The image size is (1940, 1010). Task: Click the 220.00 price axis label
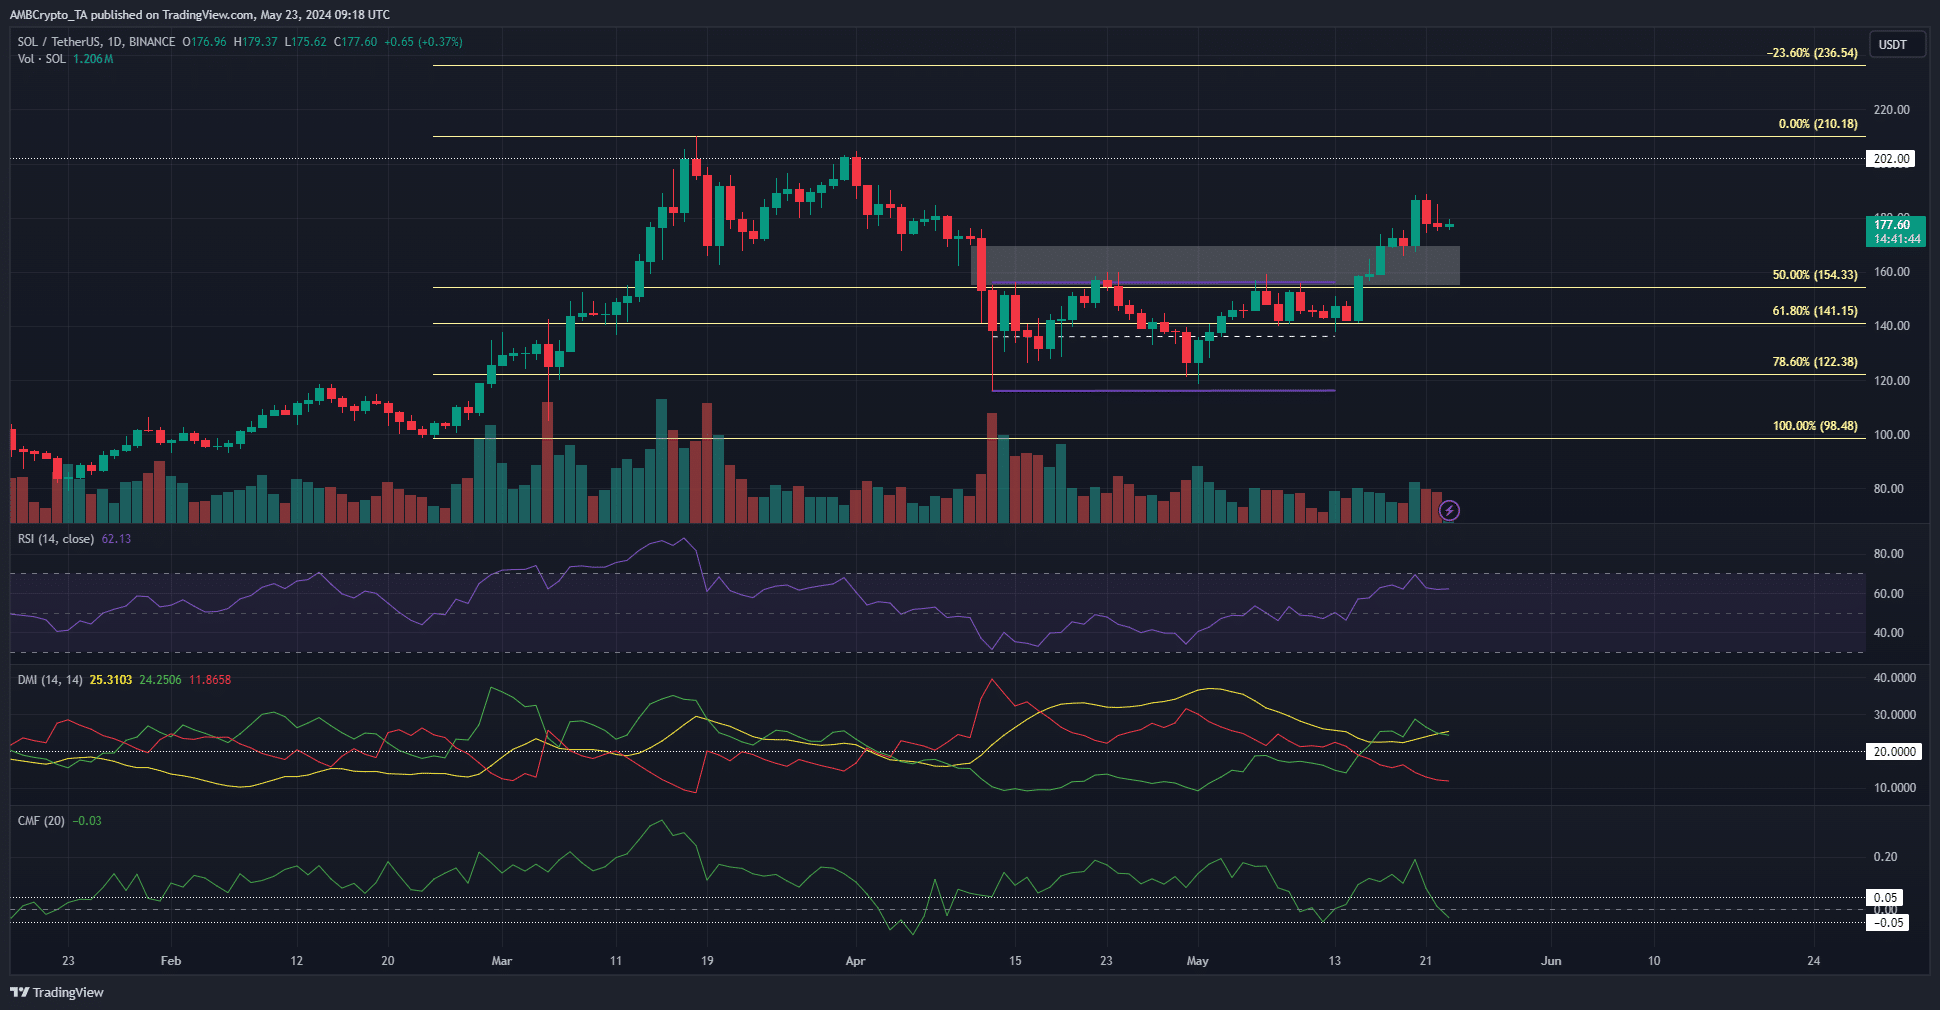click(x=1891, y=110)
